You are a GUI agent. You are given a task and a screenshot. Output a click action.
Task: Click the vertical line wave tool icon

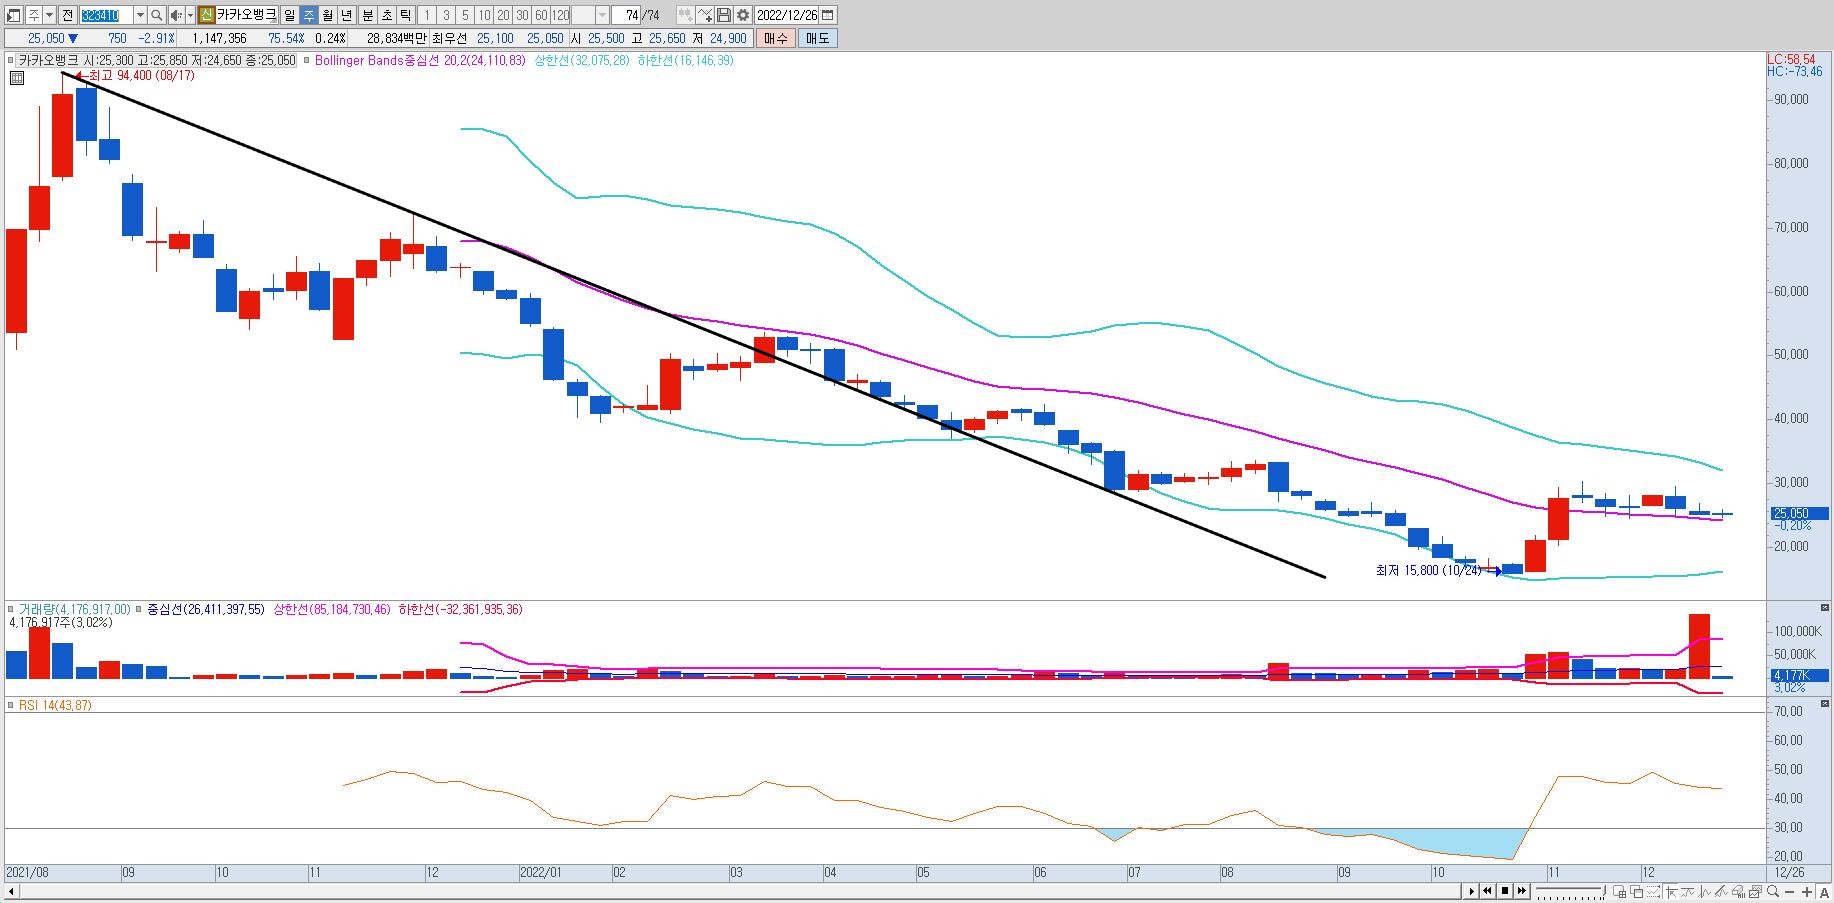click(1705, 891)
